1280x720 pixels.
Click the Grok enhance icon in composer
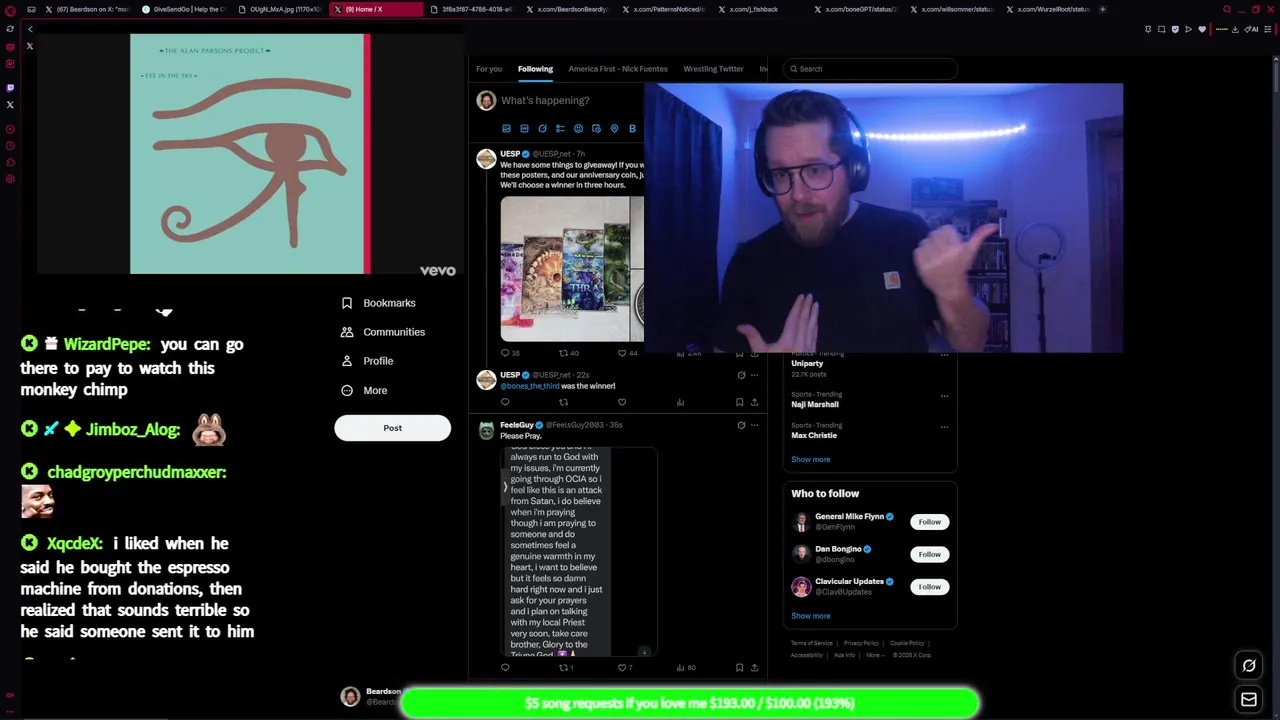click(542, 129)
